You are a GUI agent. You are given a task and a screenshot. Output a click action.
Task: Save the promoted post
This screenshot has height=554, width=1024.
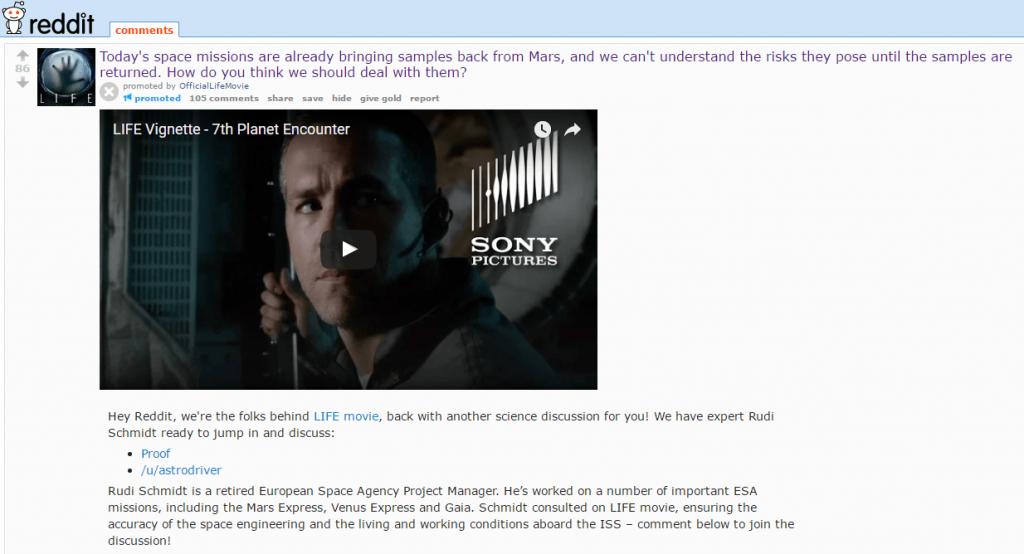313,98
